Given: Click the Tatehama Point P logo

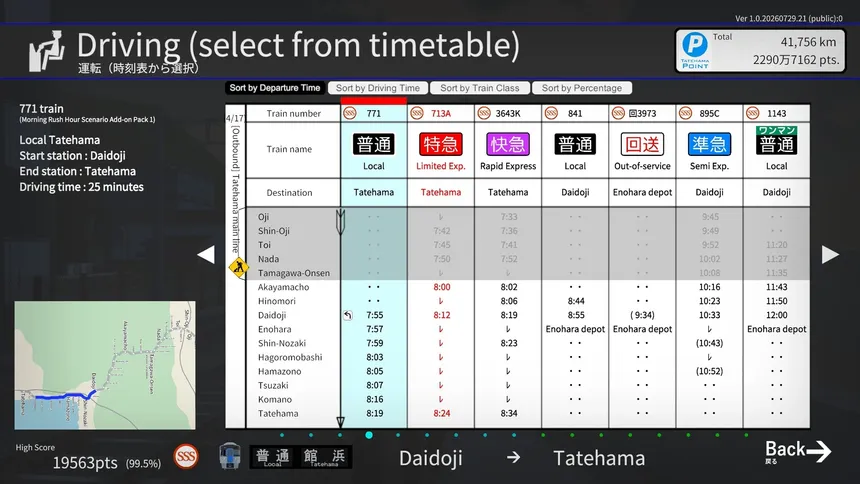Looking at the screenshot, I should (x=695, y=50).
